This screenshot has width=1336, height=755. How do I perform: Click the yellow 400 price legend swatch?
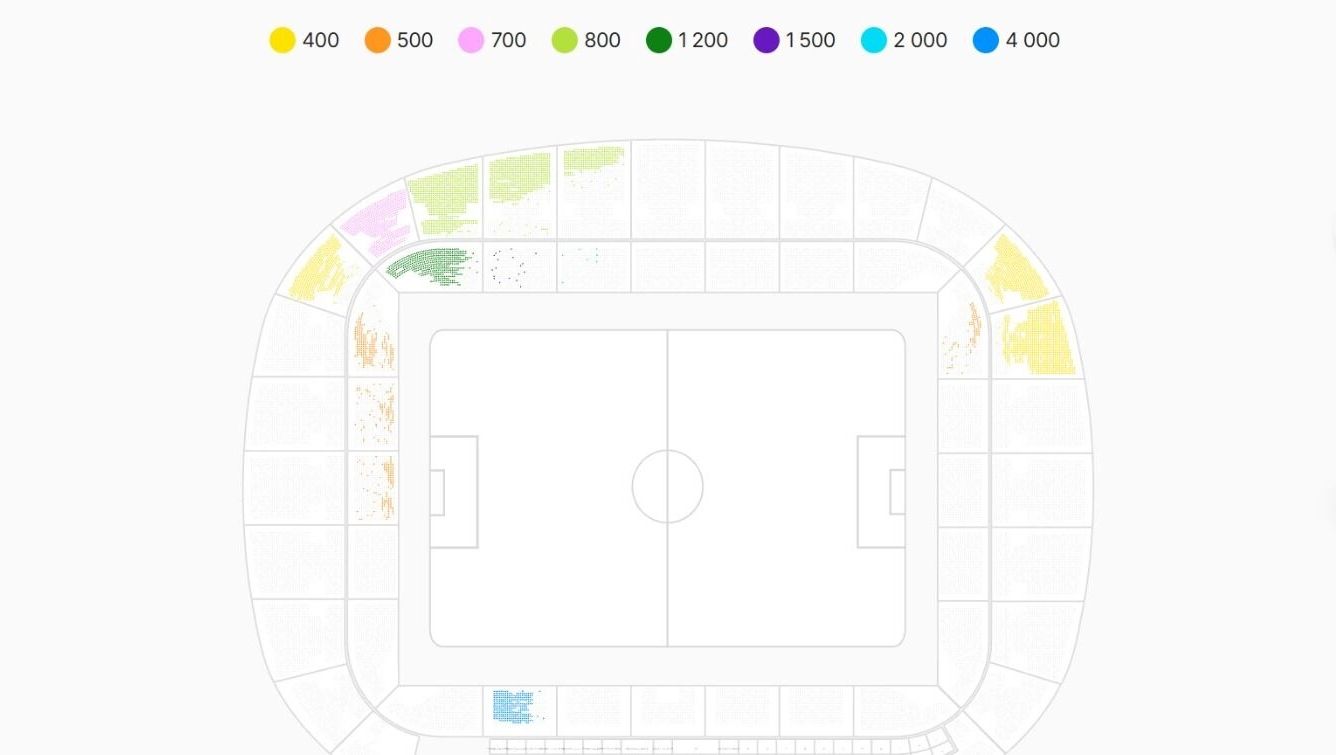pos(283,41)
